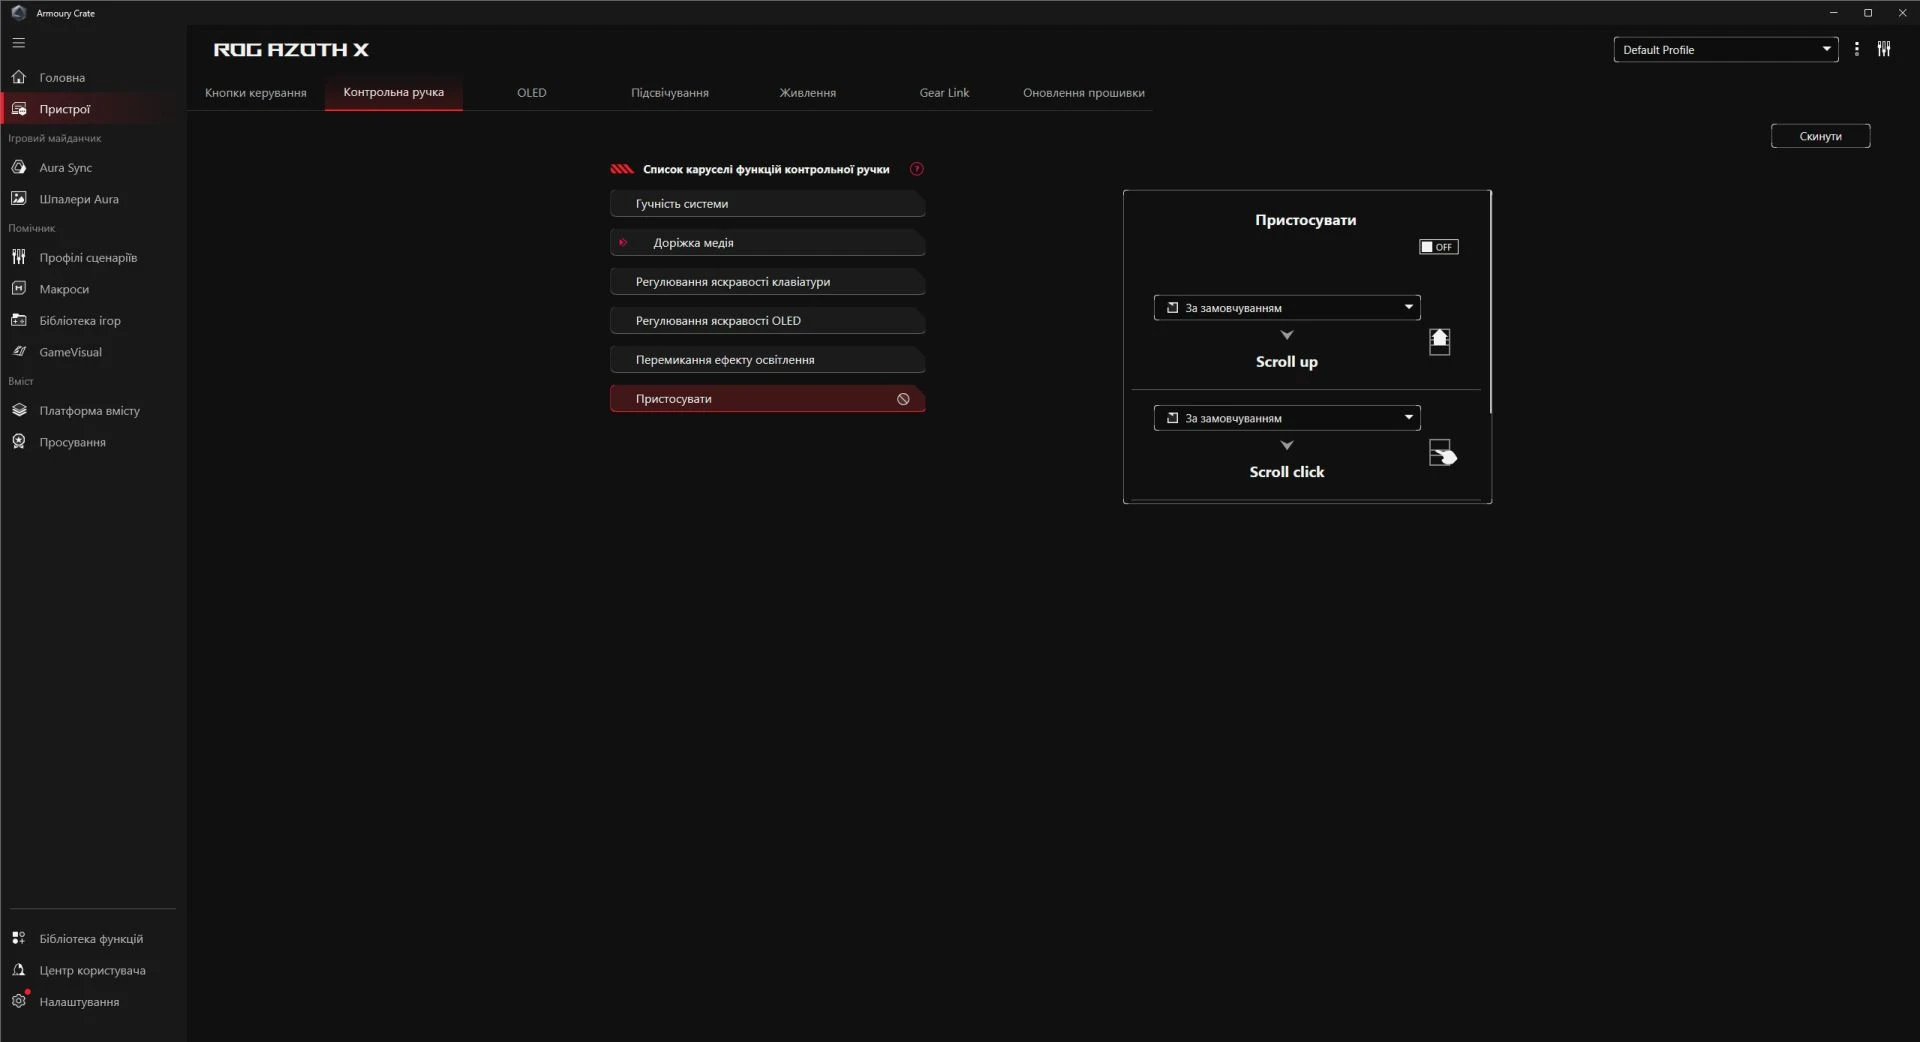Viewport: 1920px width, 1042px height.
Task: Click the Платформа вмісту icon
Action: [18, 410]
